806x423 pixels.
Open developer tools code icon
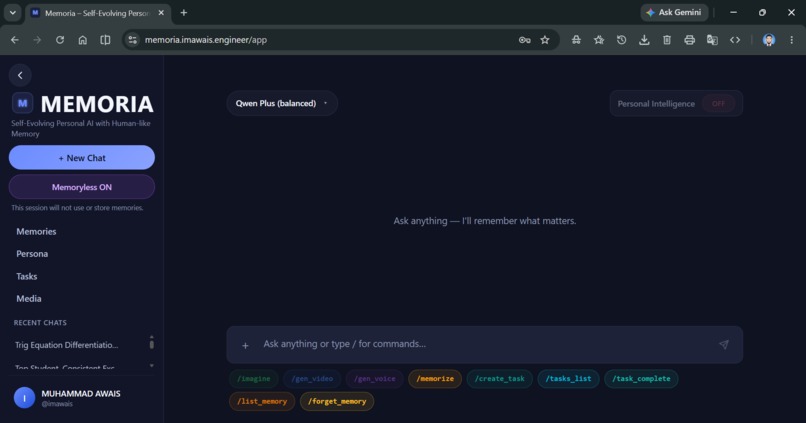(735, 40)
